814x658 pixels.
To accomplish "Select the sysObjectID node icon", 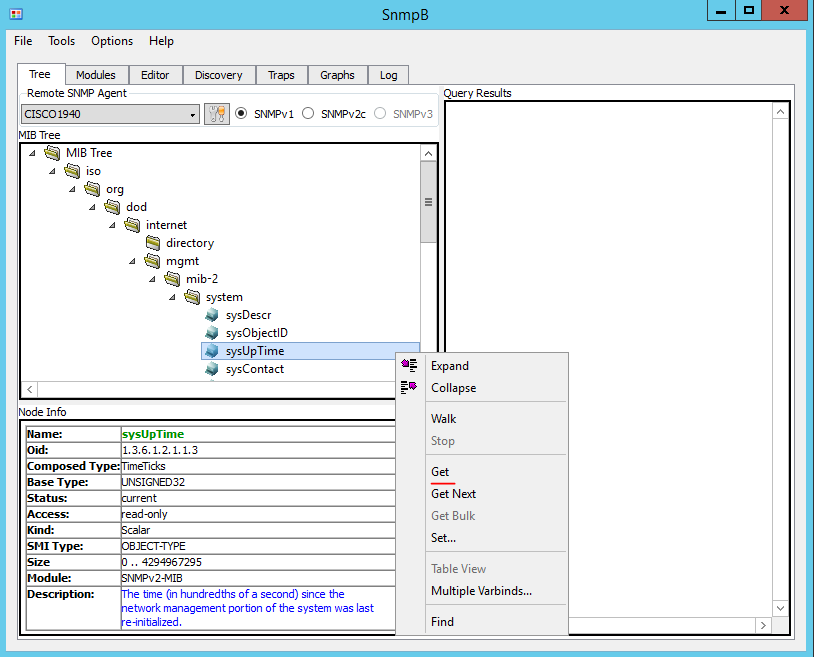I will click(x=211, y=332).
